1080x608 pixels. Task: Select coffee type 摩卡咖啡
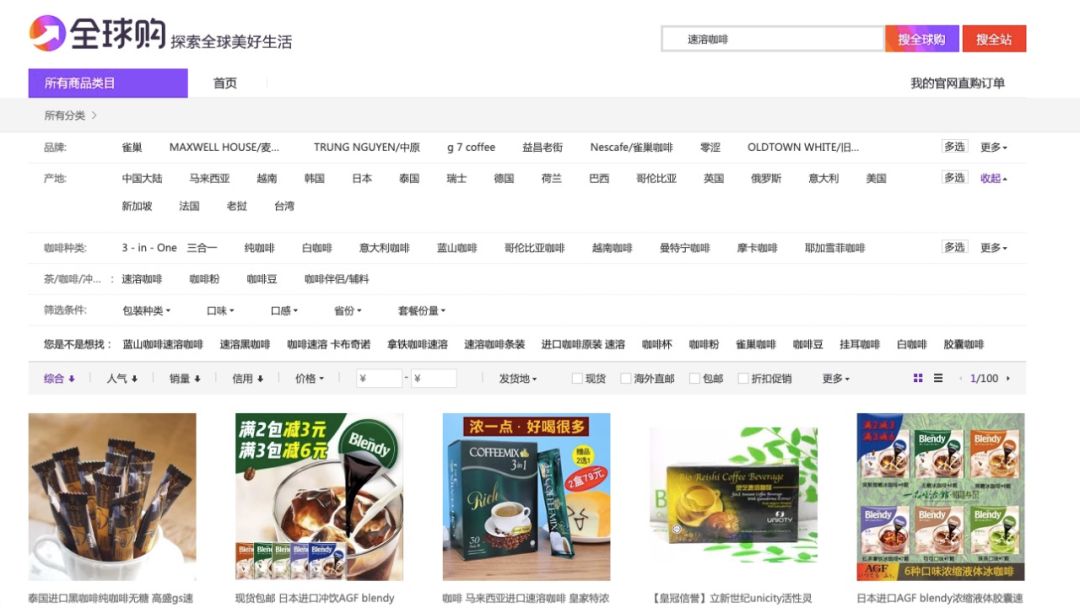[757, 248]
